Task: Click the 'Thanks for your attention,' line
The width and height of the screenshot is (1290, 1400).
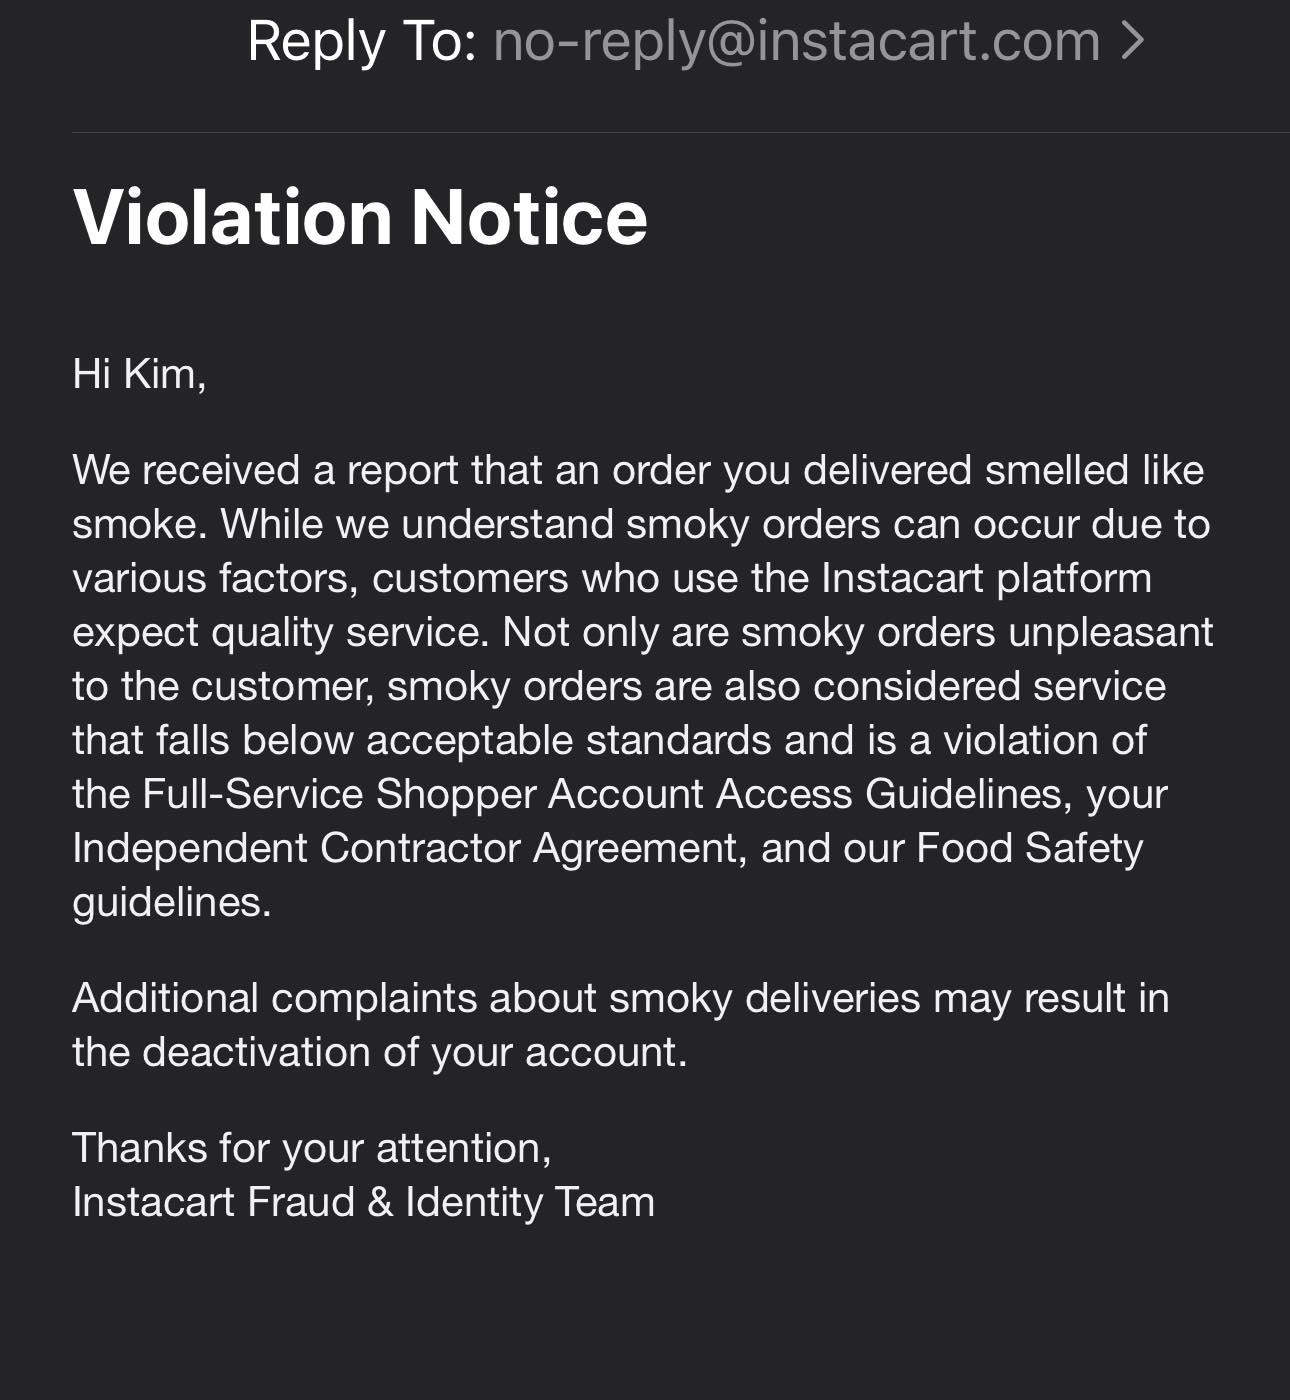Action: [312, 1148]
